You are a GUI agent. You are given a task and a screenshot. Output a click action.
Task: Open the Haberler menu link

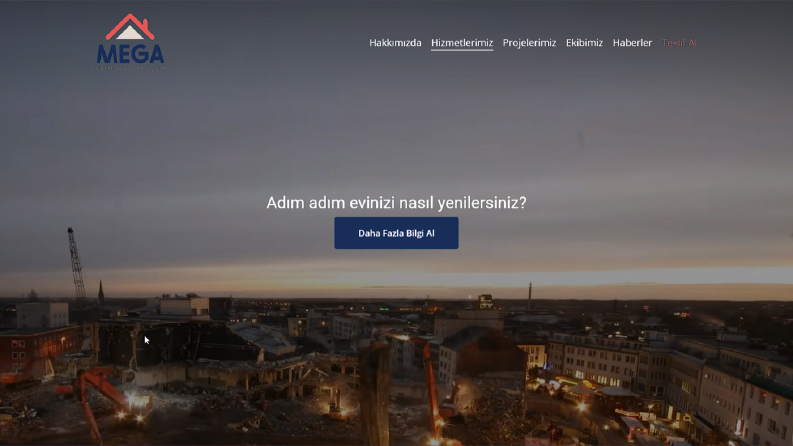pyautogui.click(x=632, y=43)
